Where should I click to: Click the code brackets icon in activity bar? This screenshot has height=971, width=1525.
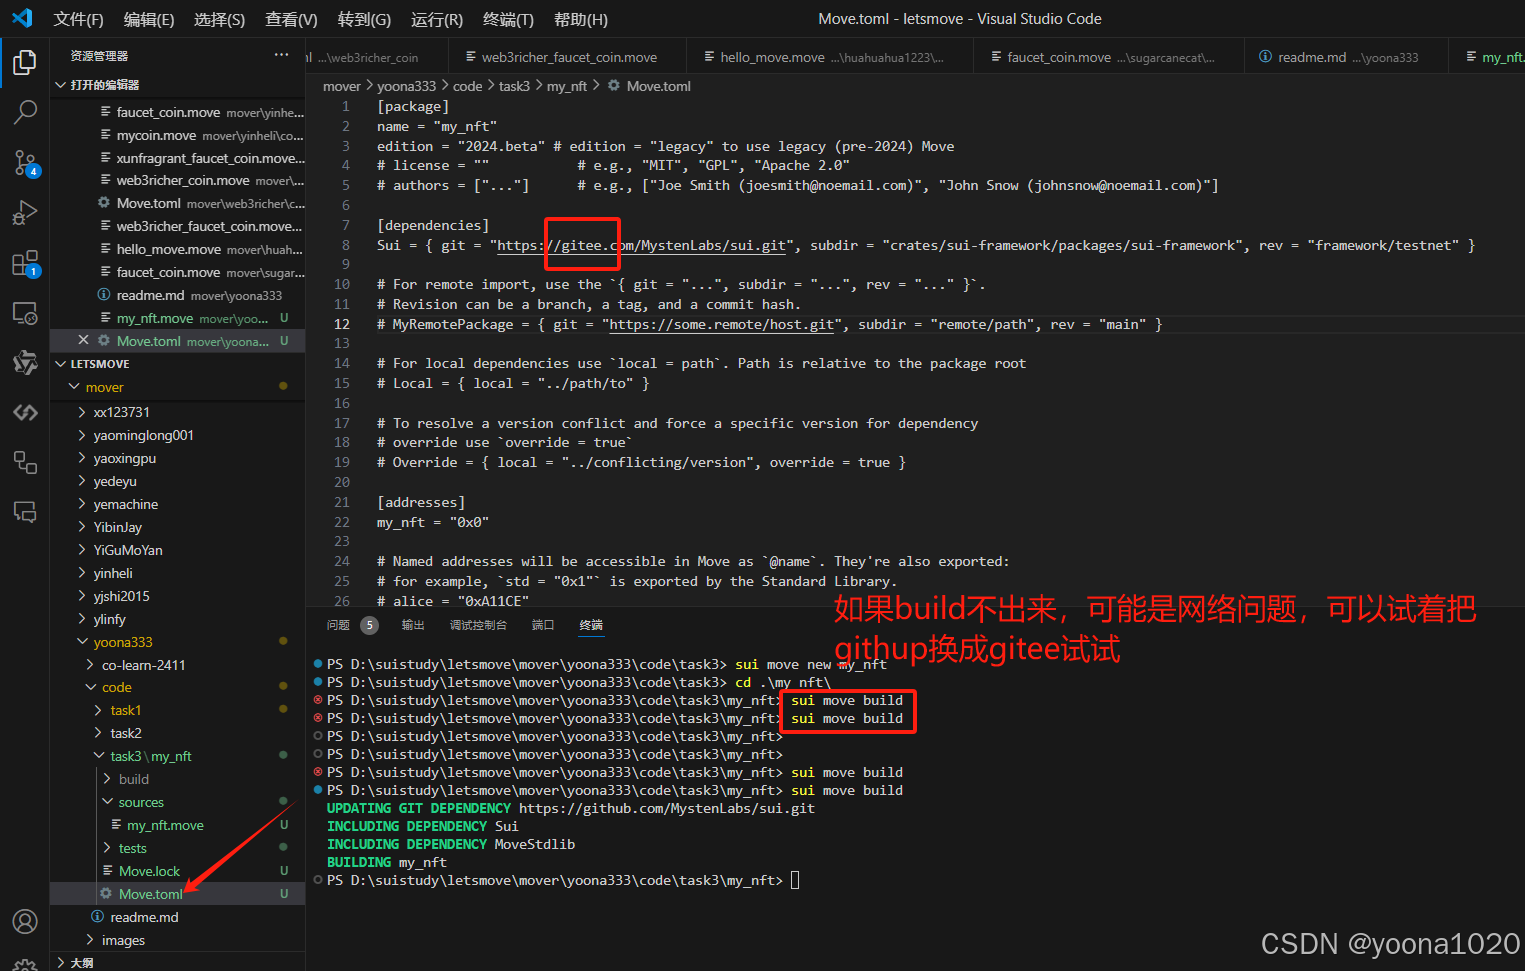pyautogui.click(x=25, y=412)
